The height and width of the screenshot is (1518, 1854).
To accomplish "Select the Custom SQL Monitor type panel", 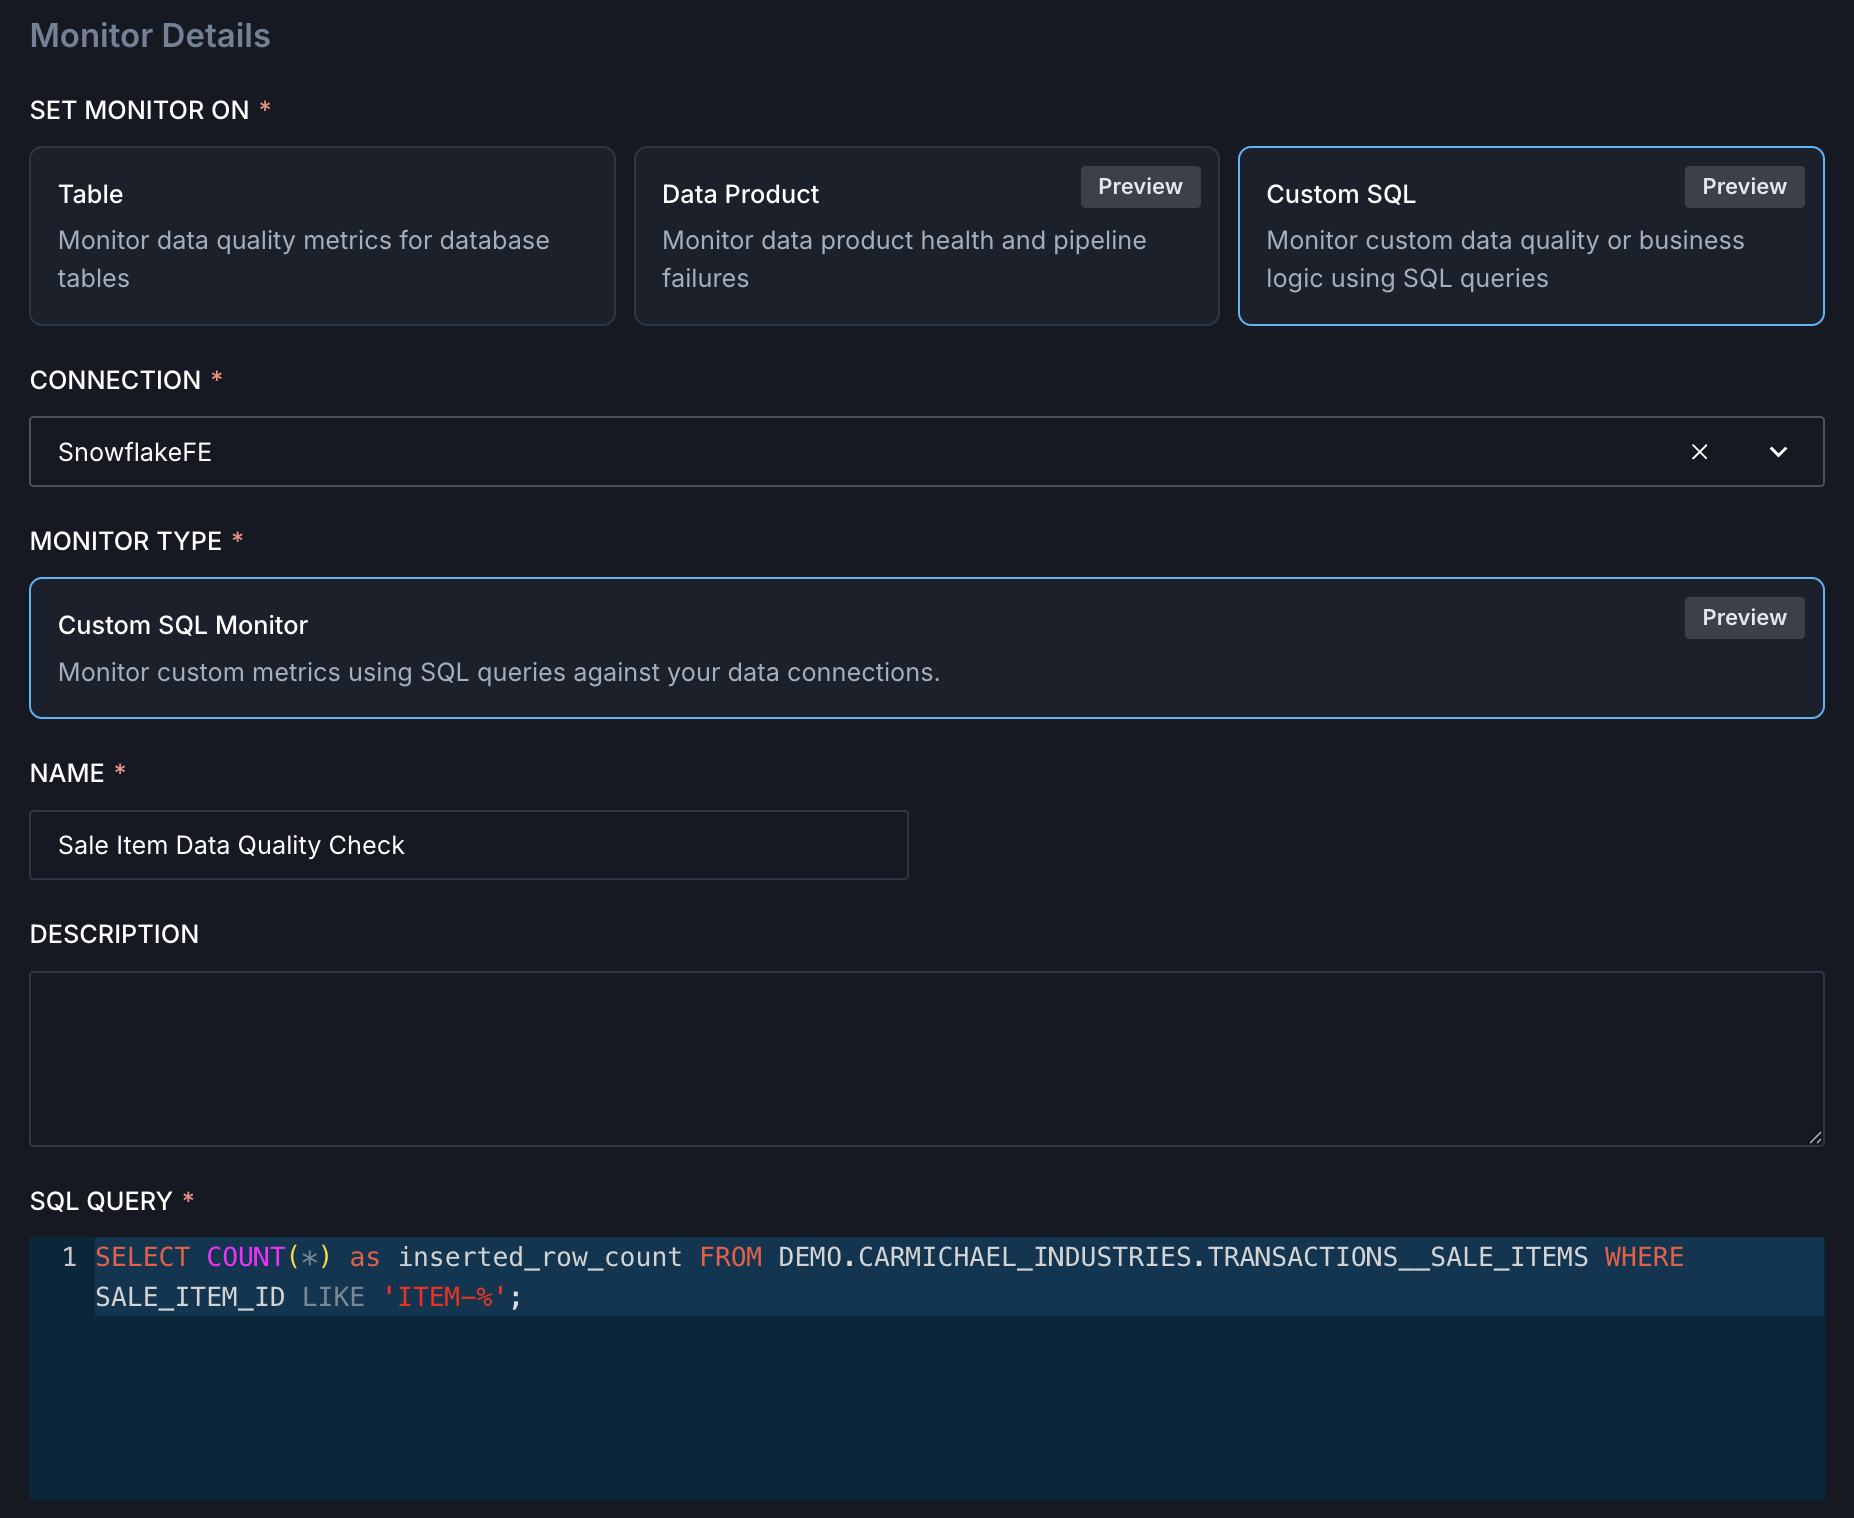I will (700, 648).
